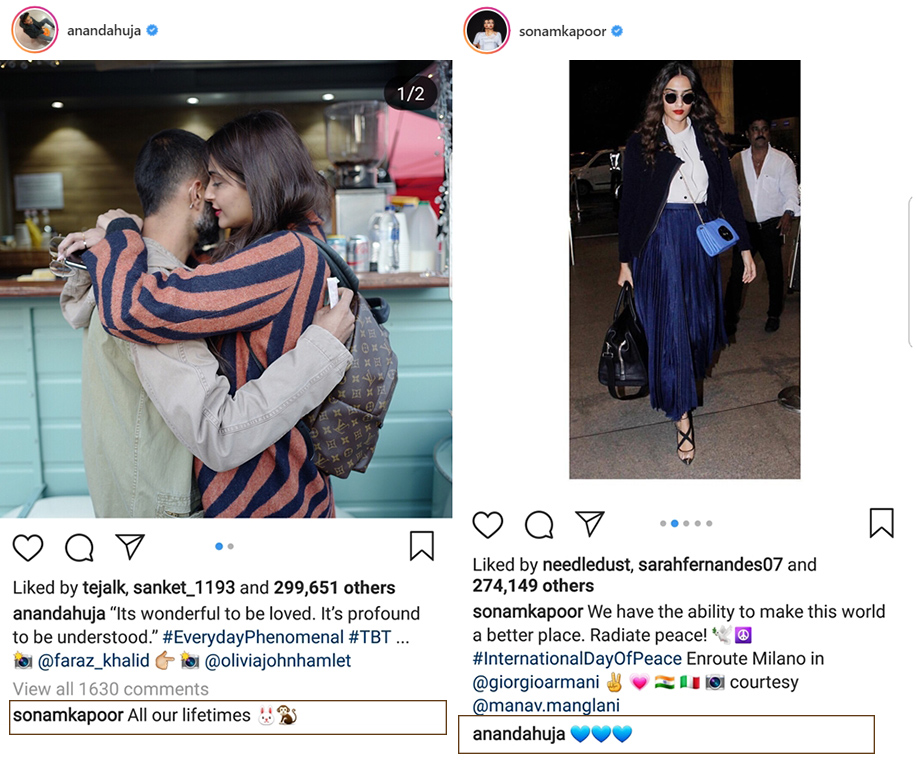Share sonamkapoor's post via paper plane icon
916x760 pixels.
589,523
